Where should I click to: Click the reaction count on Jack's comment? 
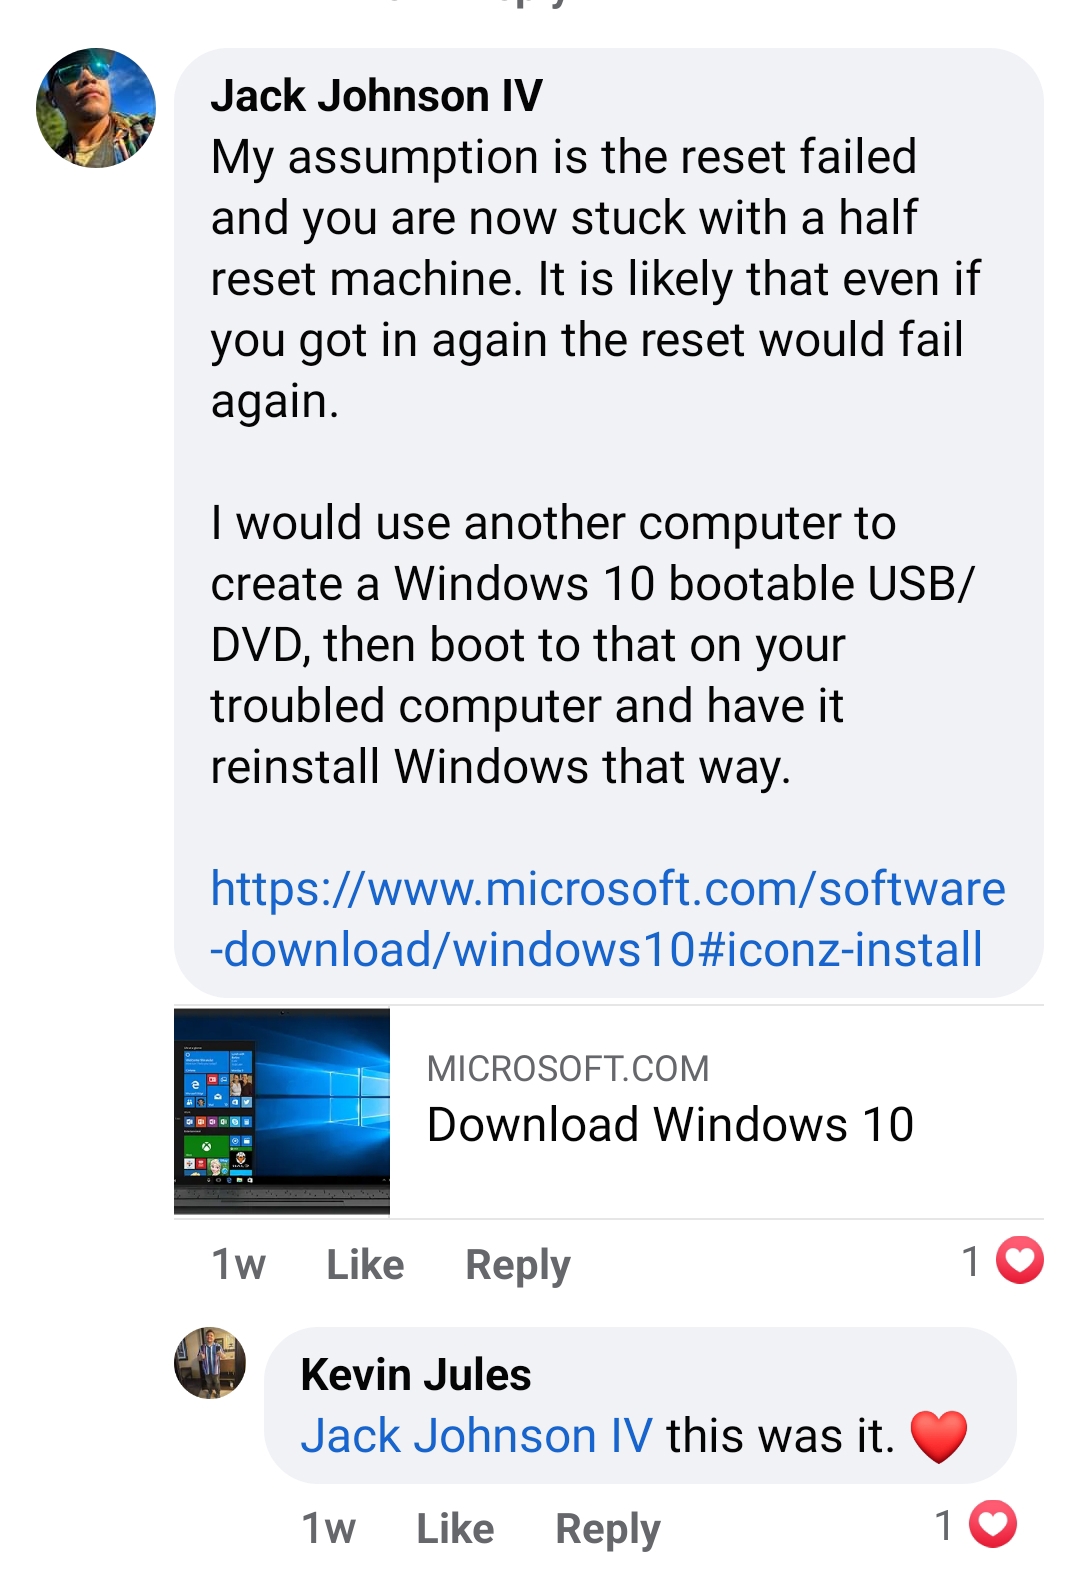970,1262
